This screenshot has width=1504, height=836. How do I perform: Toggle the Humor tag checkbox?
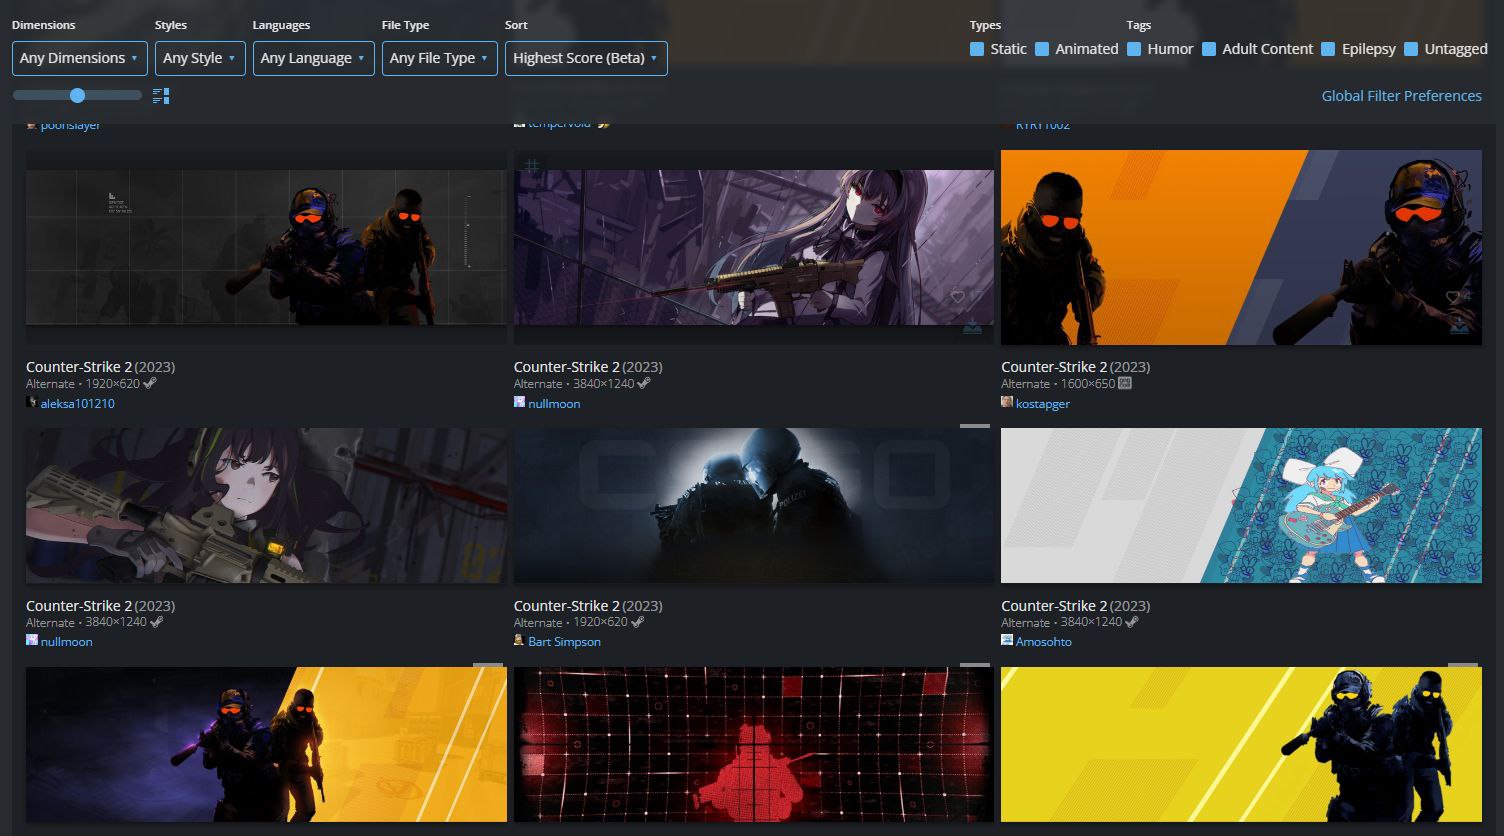coord(1134,49)
